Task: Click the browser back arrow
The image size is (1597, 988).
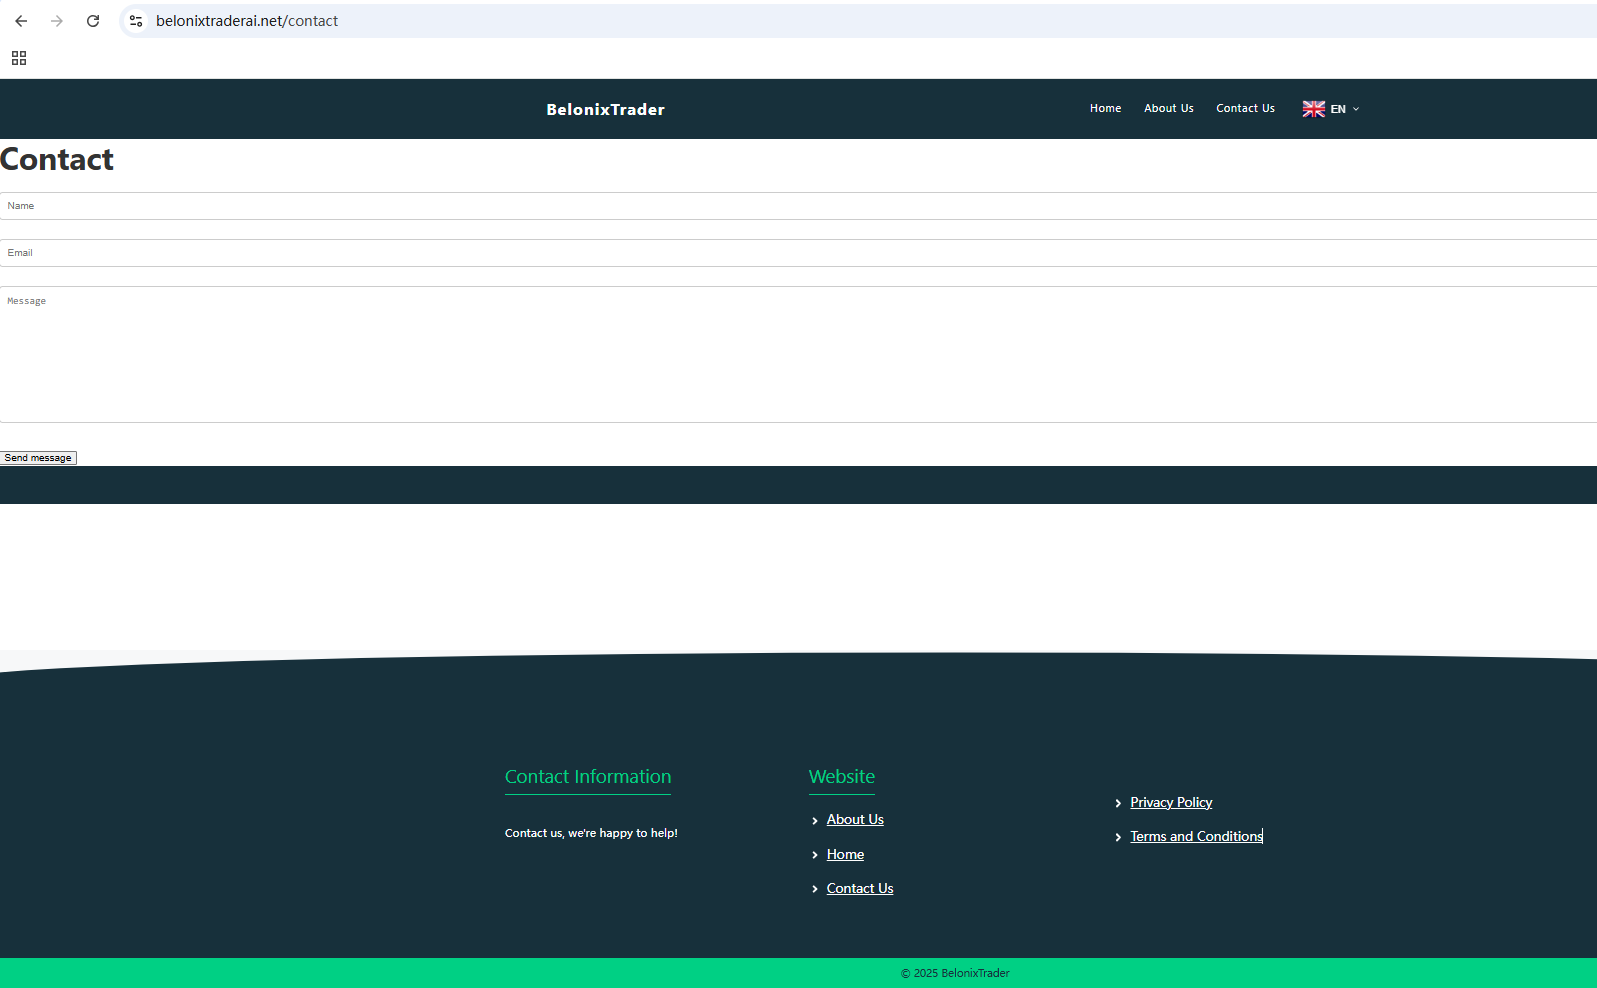Action: [x=21, y=21]
